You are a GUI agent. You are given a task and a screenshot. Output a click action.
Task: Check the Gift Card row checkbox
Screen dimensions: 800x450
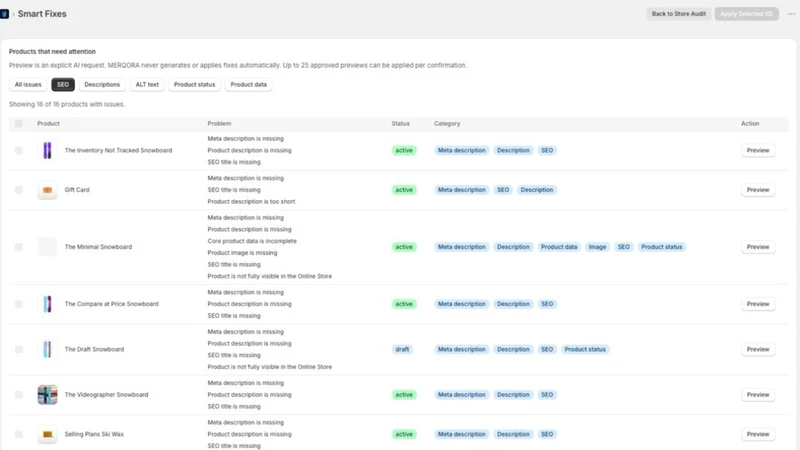click(19, 190)
